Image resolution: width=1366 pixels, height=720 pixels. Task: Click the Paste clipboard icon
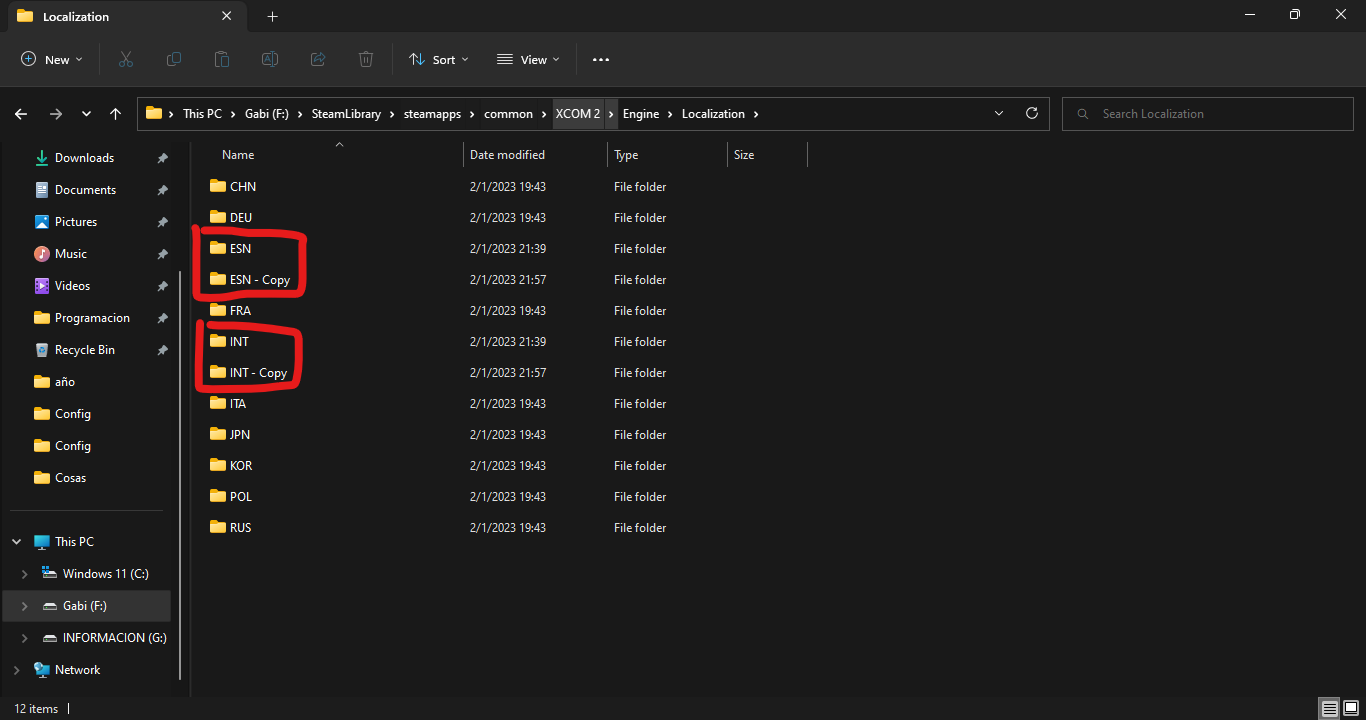(x=222, y=60)
